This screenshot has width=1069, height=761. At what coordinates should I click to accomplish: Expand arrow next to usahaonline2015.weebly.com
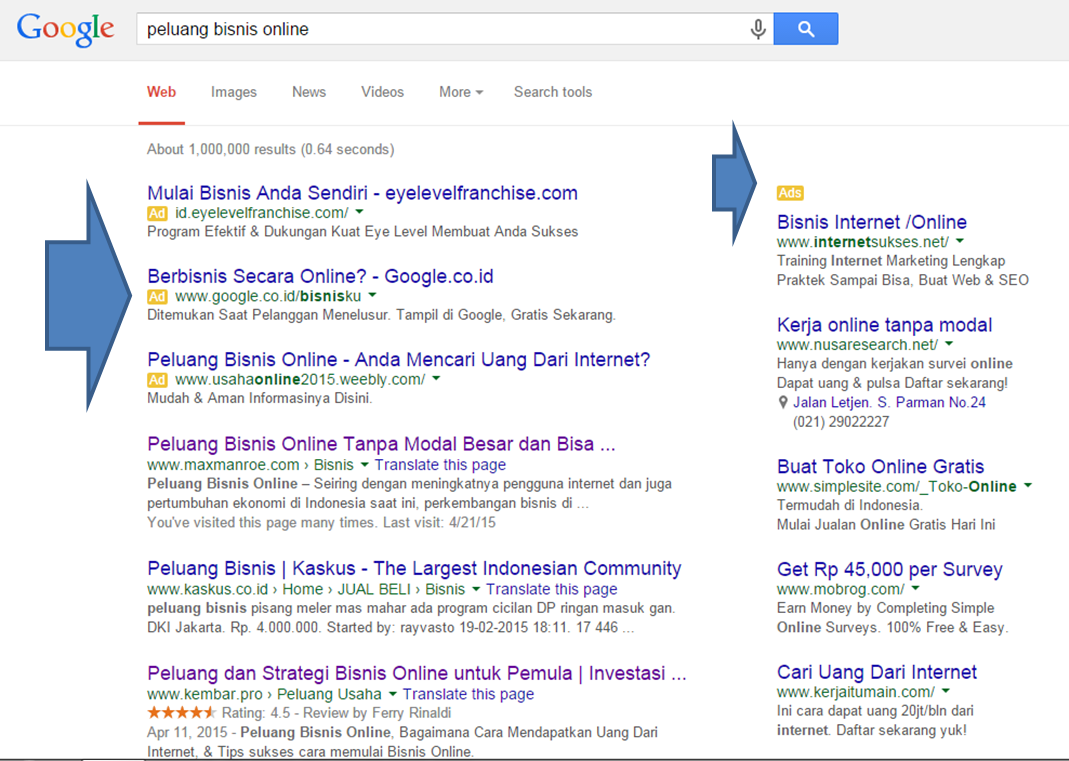[436, 378]
